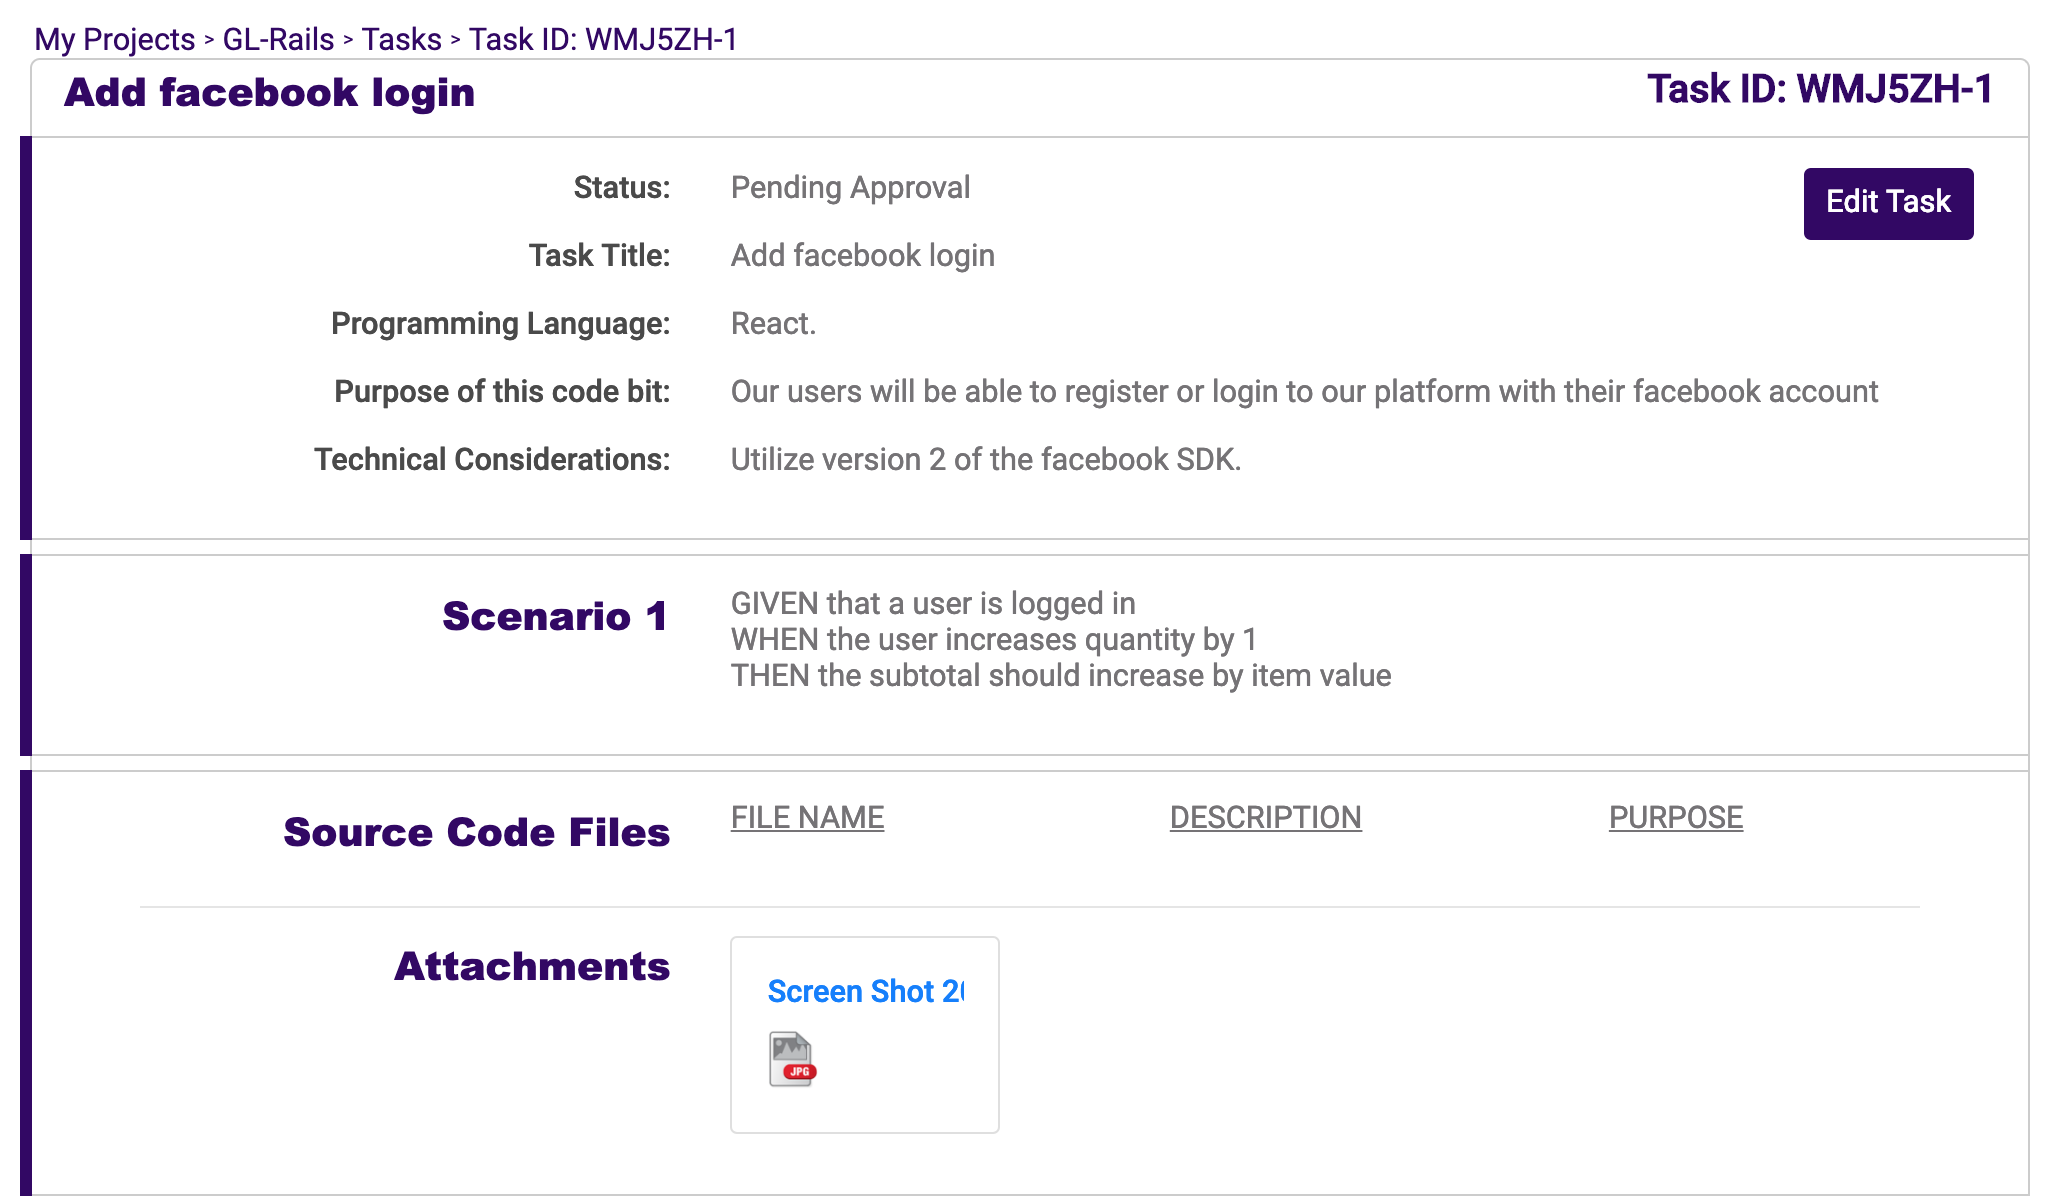Click the Utilize version 2 SDK text
Image resolution: width=2046 pixels, height=1200 pixels.
985,459
